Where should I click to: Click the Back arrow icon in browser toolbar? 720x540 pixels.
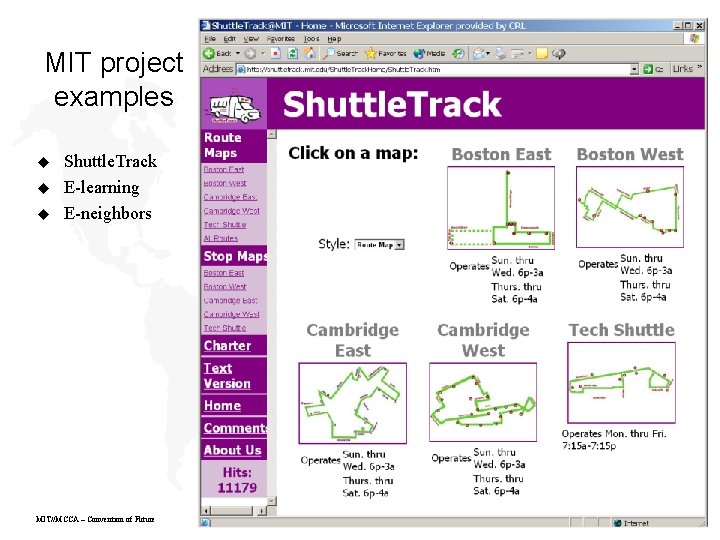209,54
